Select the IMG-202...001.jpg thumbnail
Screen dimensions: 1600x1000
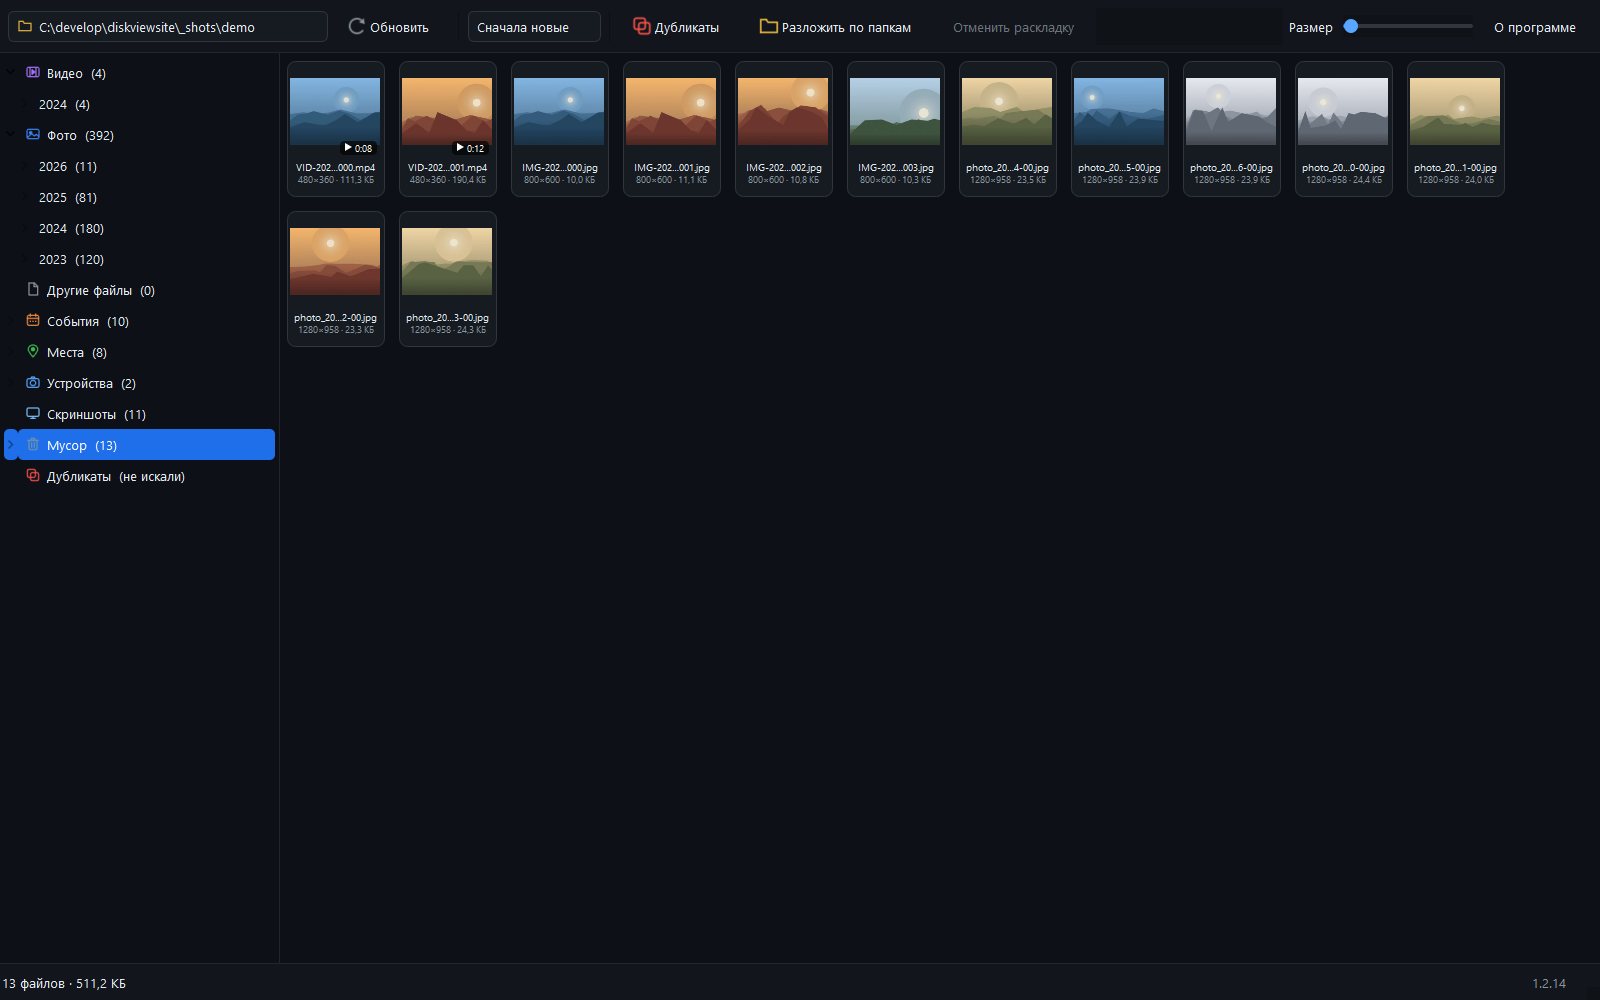point(672,129)
